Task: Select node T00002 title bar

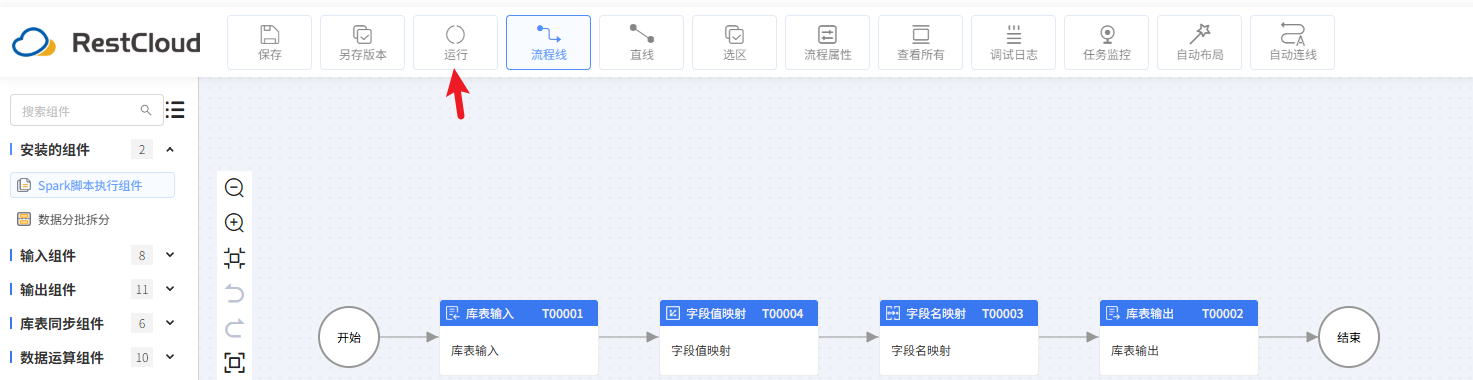Action: click(x=1179, y=313)
